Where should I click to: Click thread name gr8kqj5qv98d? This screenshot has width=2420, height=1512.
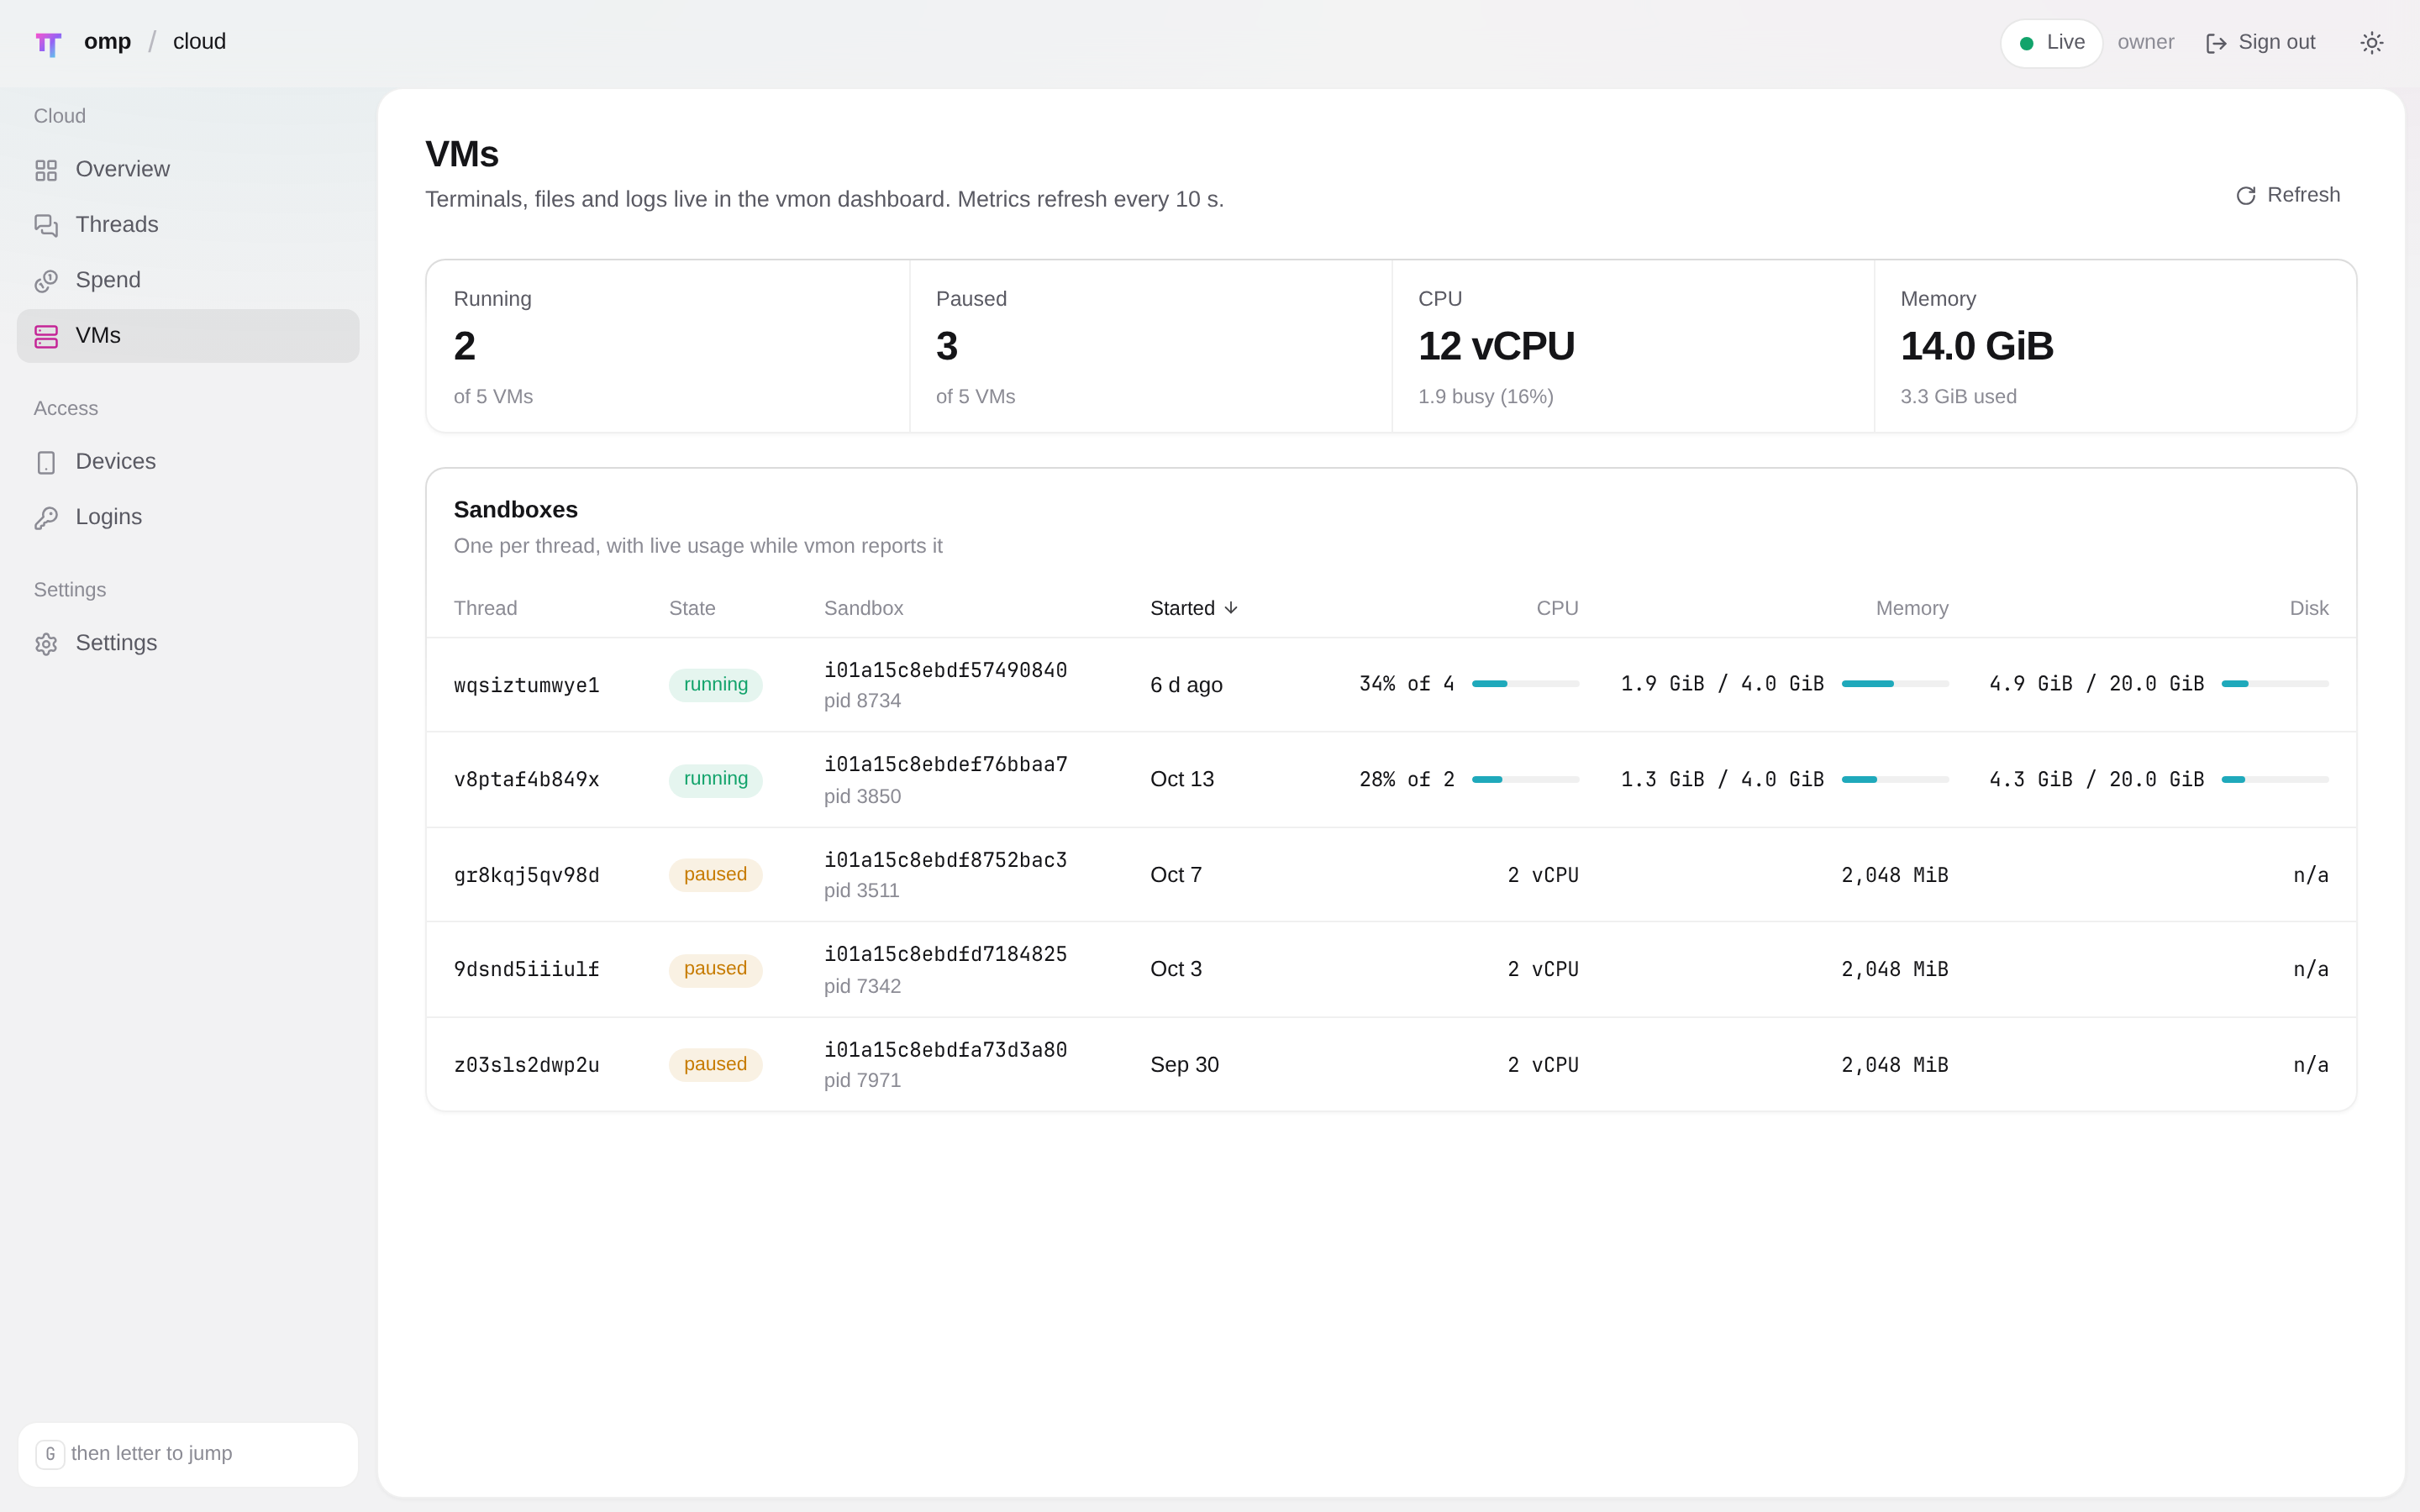point(527,875)
